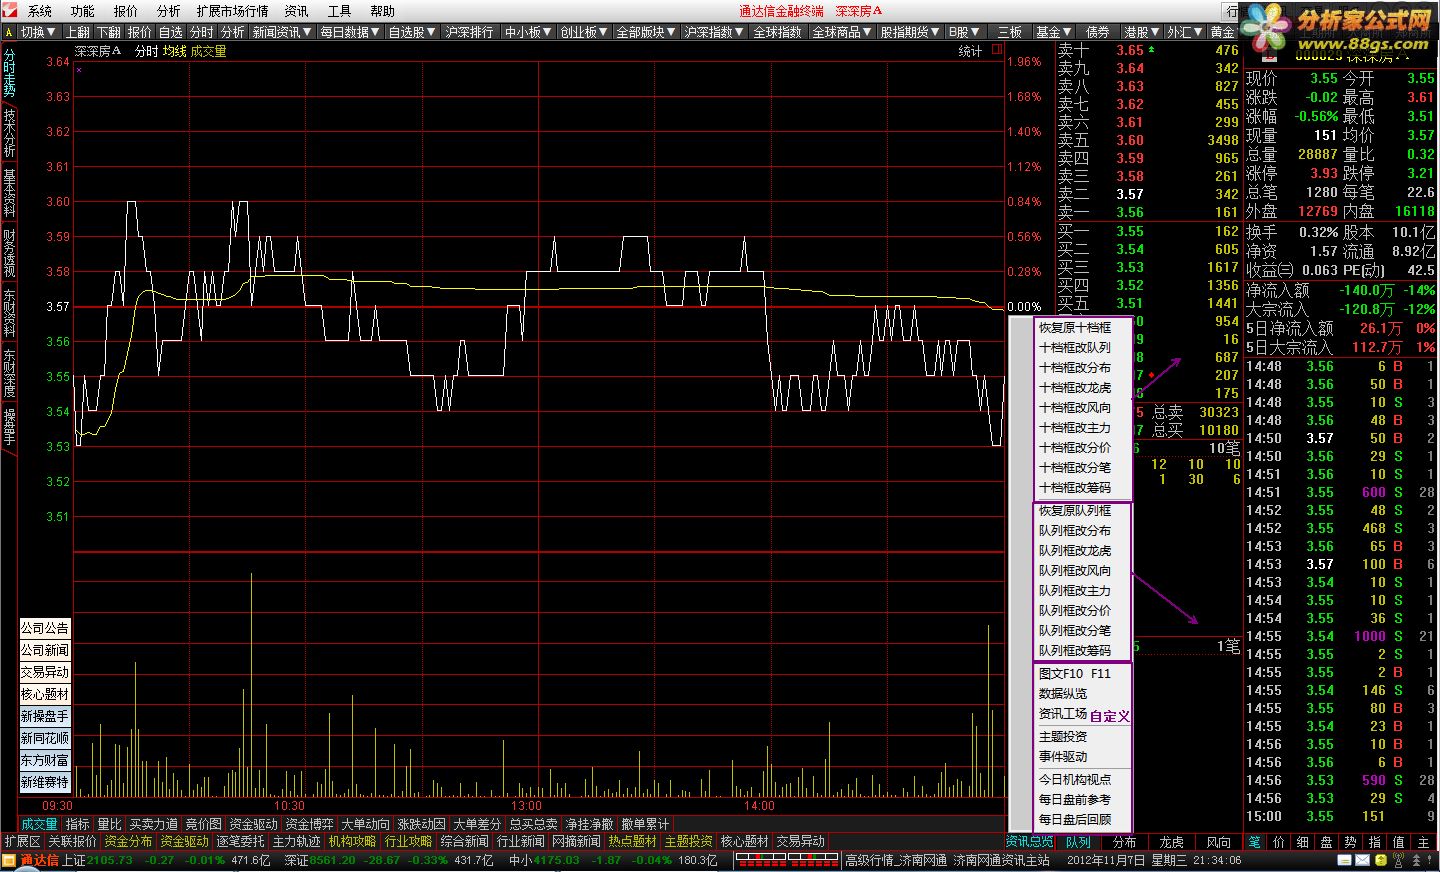Viewport: 1440px width, 872px height.
Task: Expand the 全部版块 dropdown
Action: coord(647,32)
